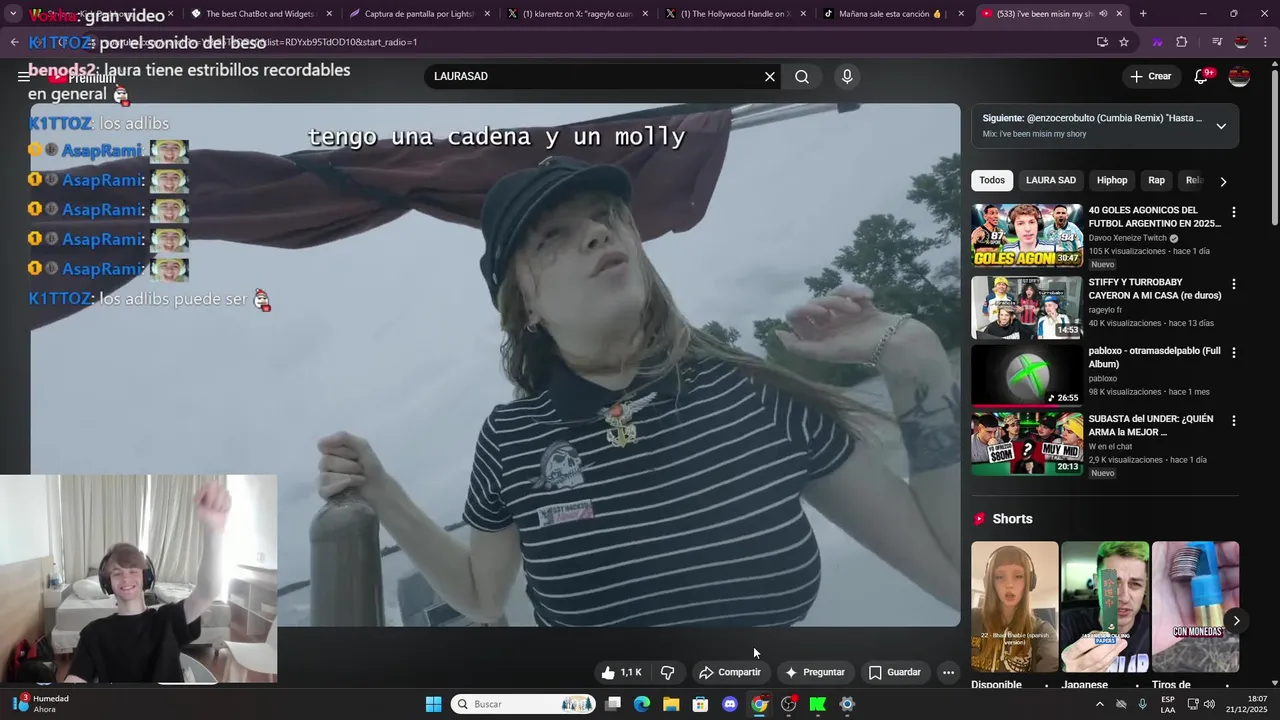Open Task View on taskbar
Viewport: 1280px width, 720px height.
[x=613, y=704]
